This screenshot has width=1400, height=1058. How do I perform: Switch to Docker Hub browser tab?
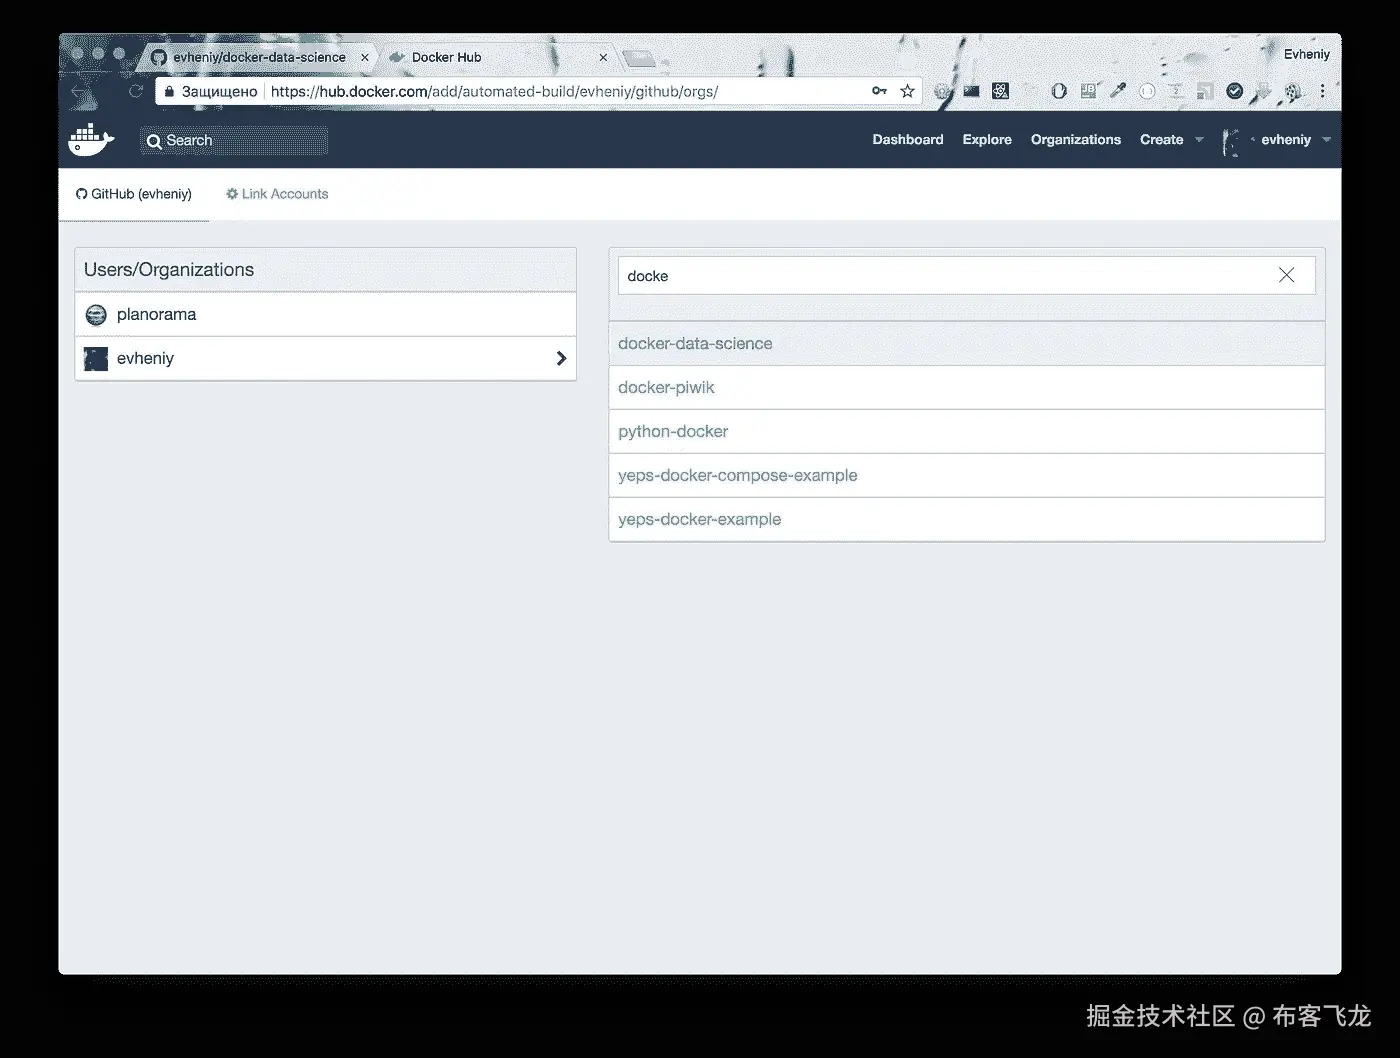coord(496,57)
